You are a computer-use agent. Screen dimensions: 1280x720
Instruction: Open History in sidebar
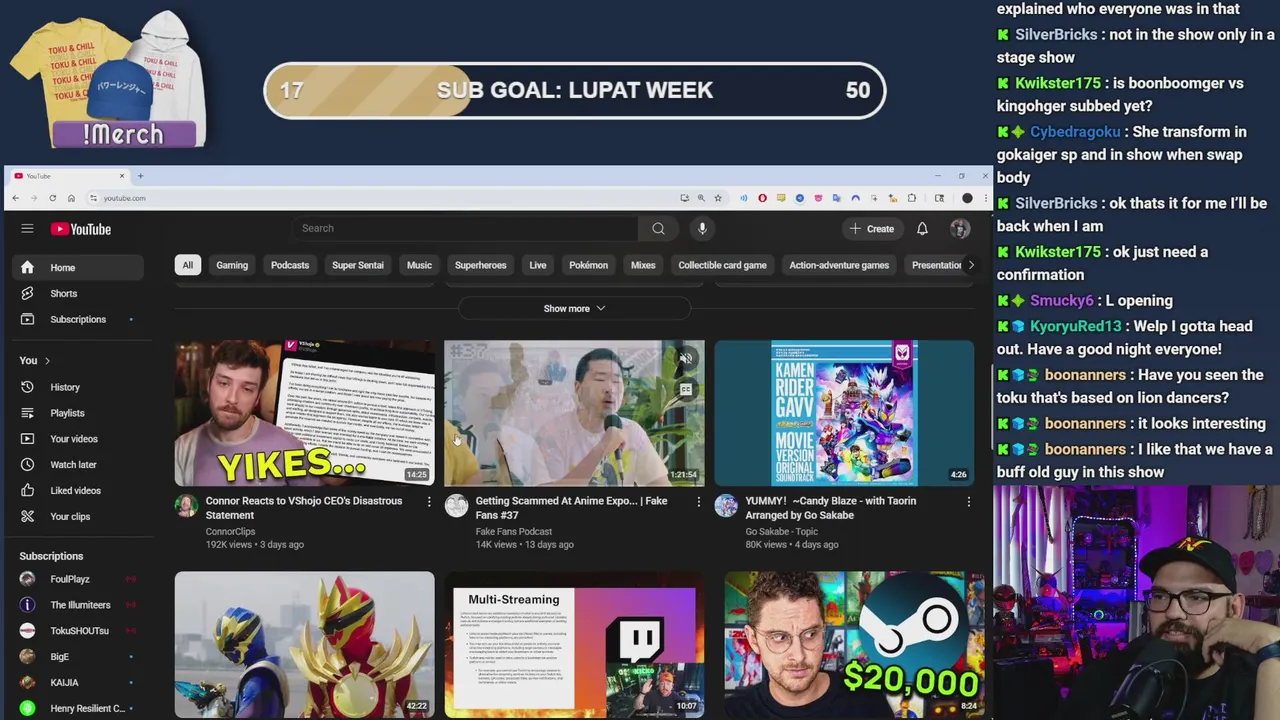coord(77,387)
